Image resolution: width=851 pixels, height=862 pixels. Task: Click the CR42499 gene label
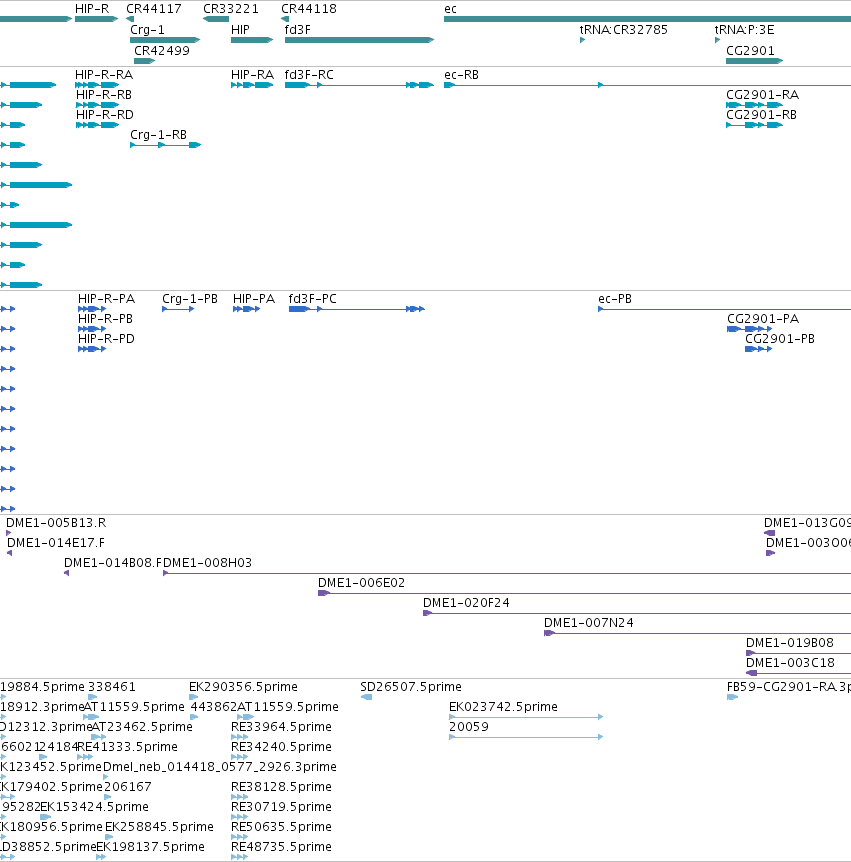[162, 51]
